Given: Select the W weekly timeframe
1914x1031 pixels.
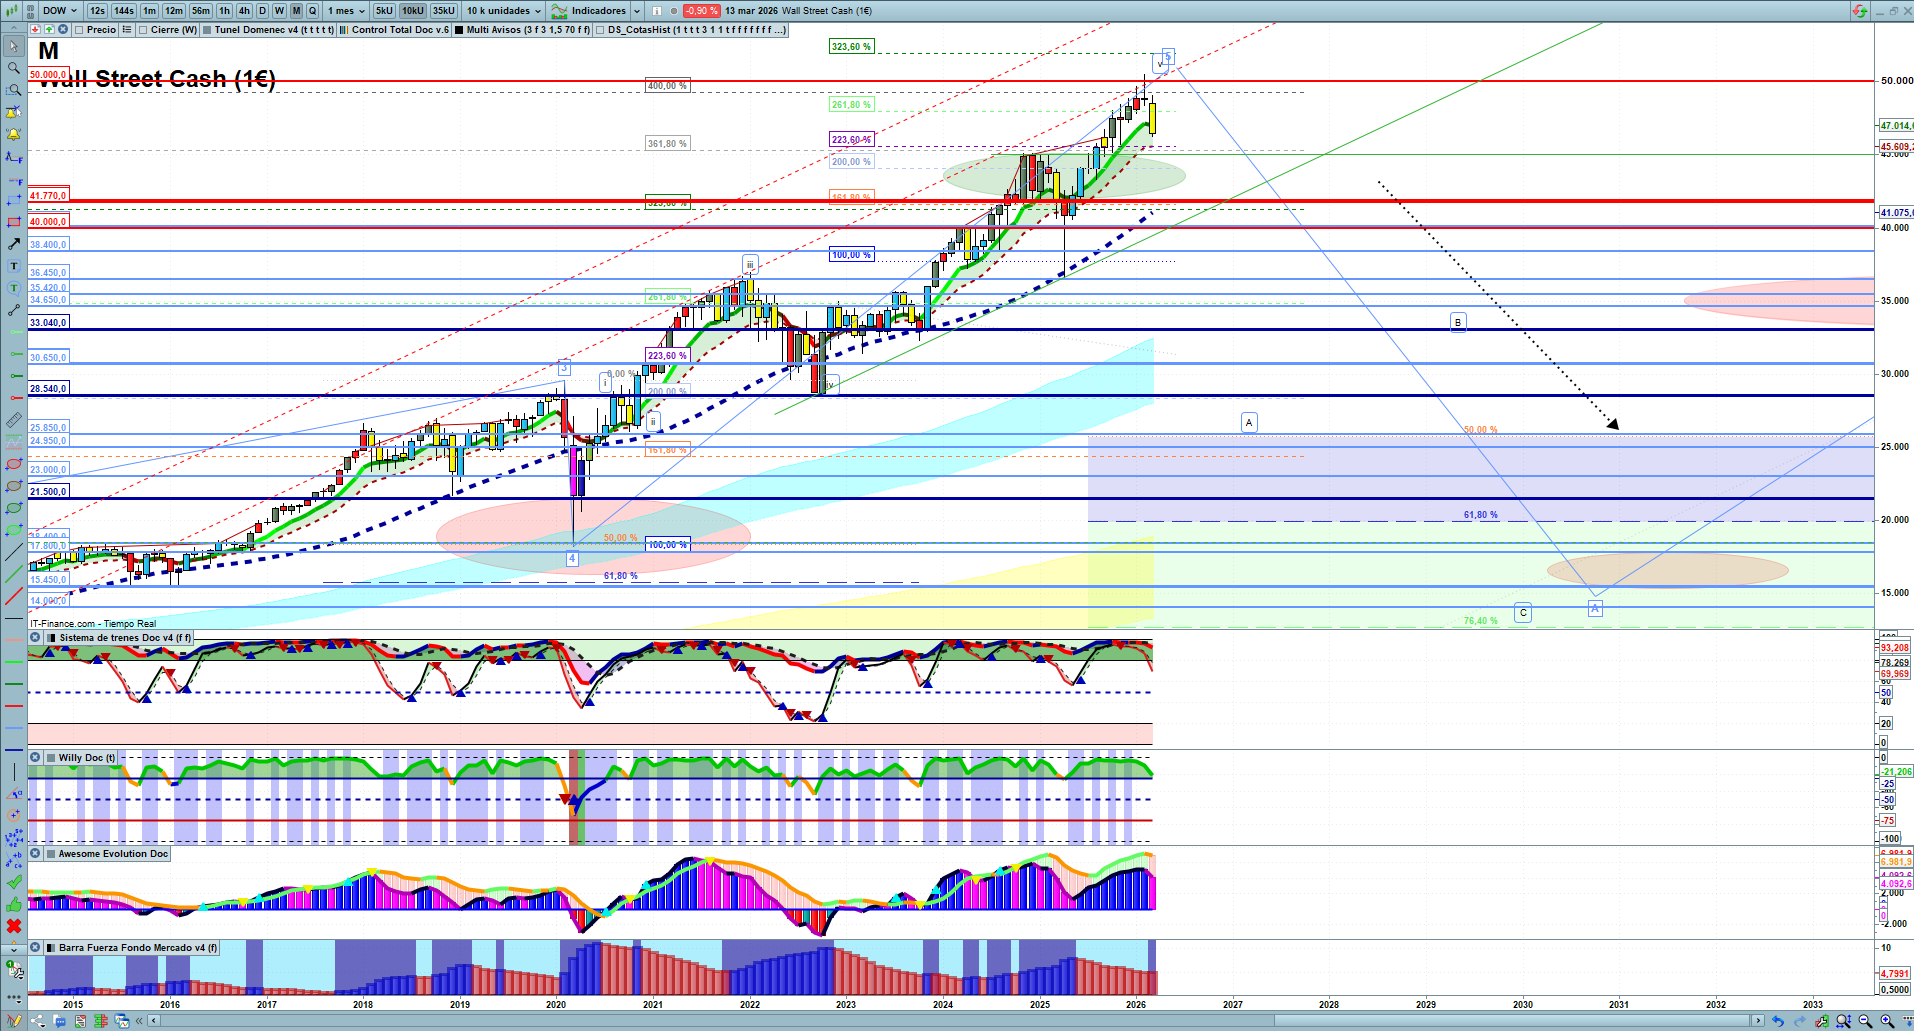Looking at the screenshot, I should (x=279, y=11).
